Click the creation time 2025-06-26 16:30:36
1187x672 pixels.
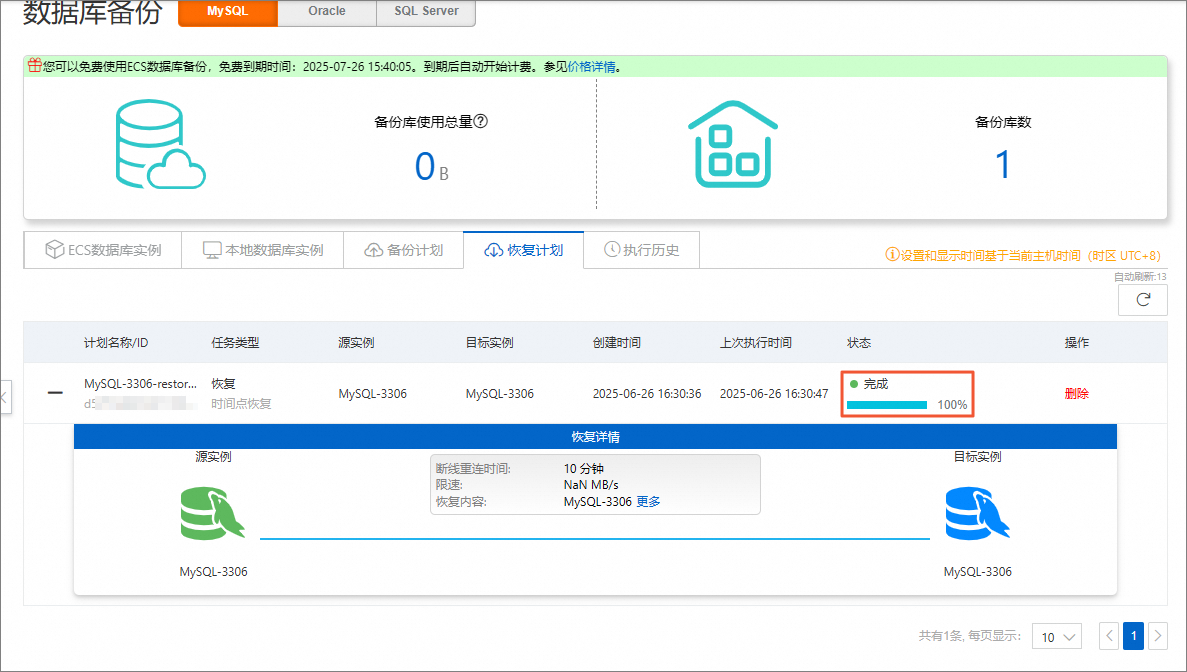pos(646,394)
